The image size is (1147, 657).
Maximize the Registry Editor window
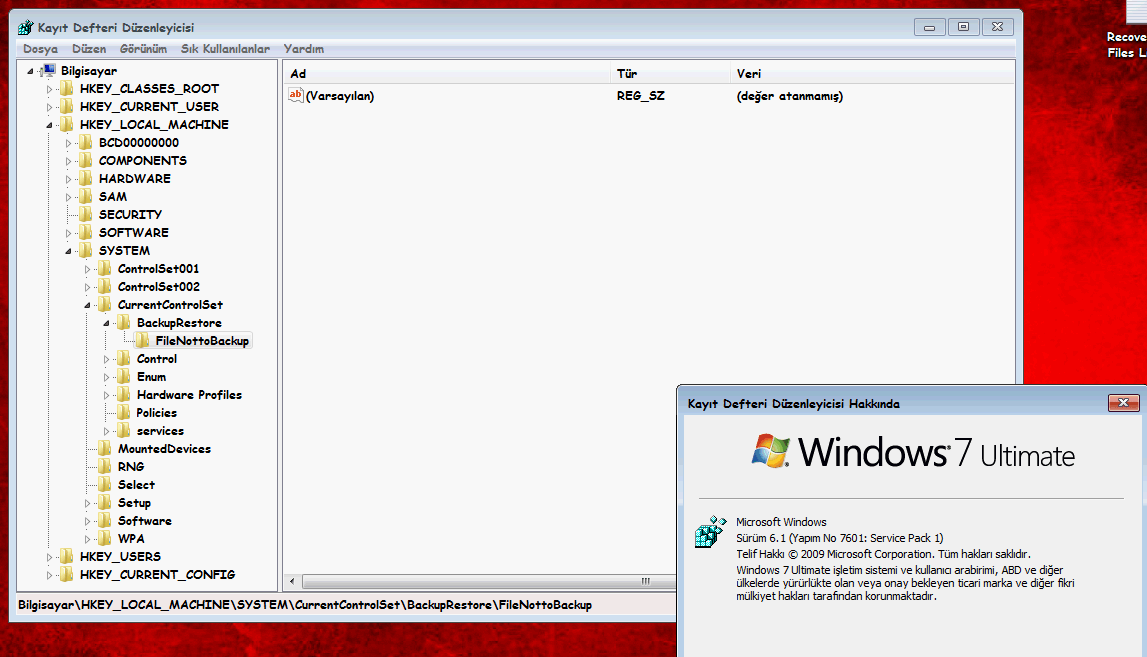click(x=963, y=27)
